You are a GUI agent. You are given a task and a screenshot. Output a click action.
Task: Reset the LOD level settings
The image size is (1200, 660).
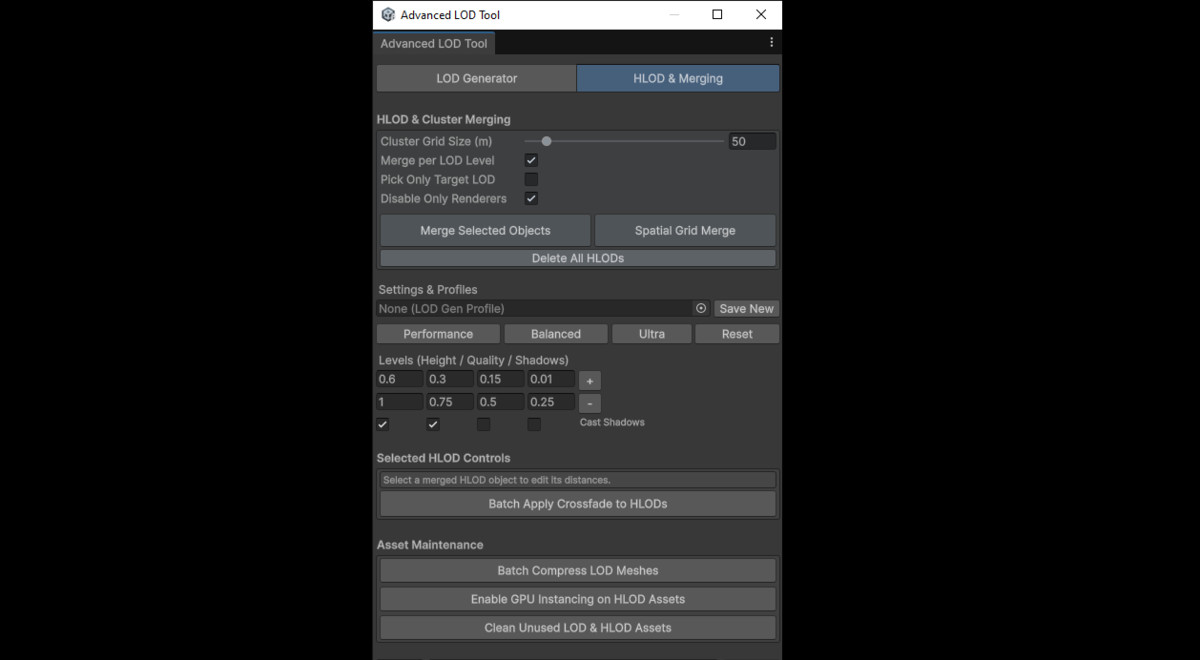[737, 333]
